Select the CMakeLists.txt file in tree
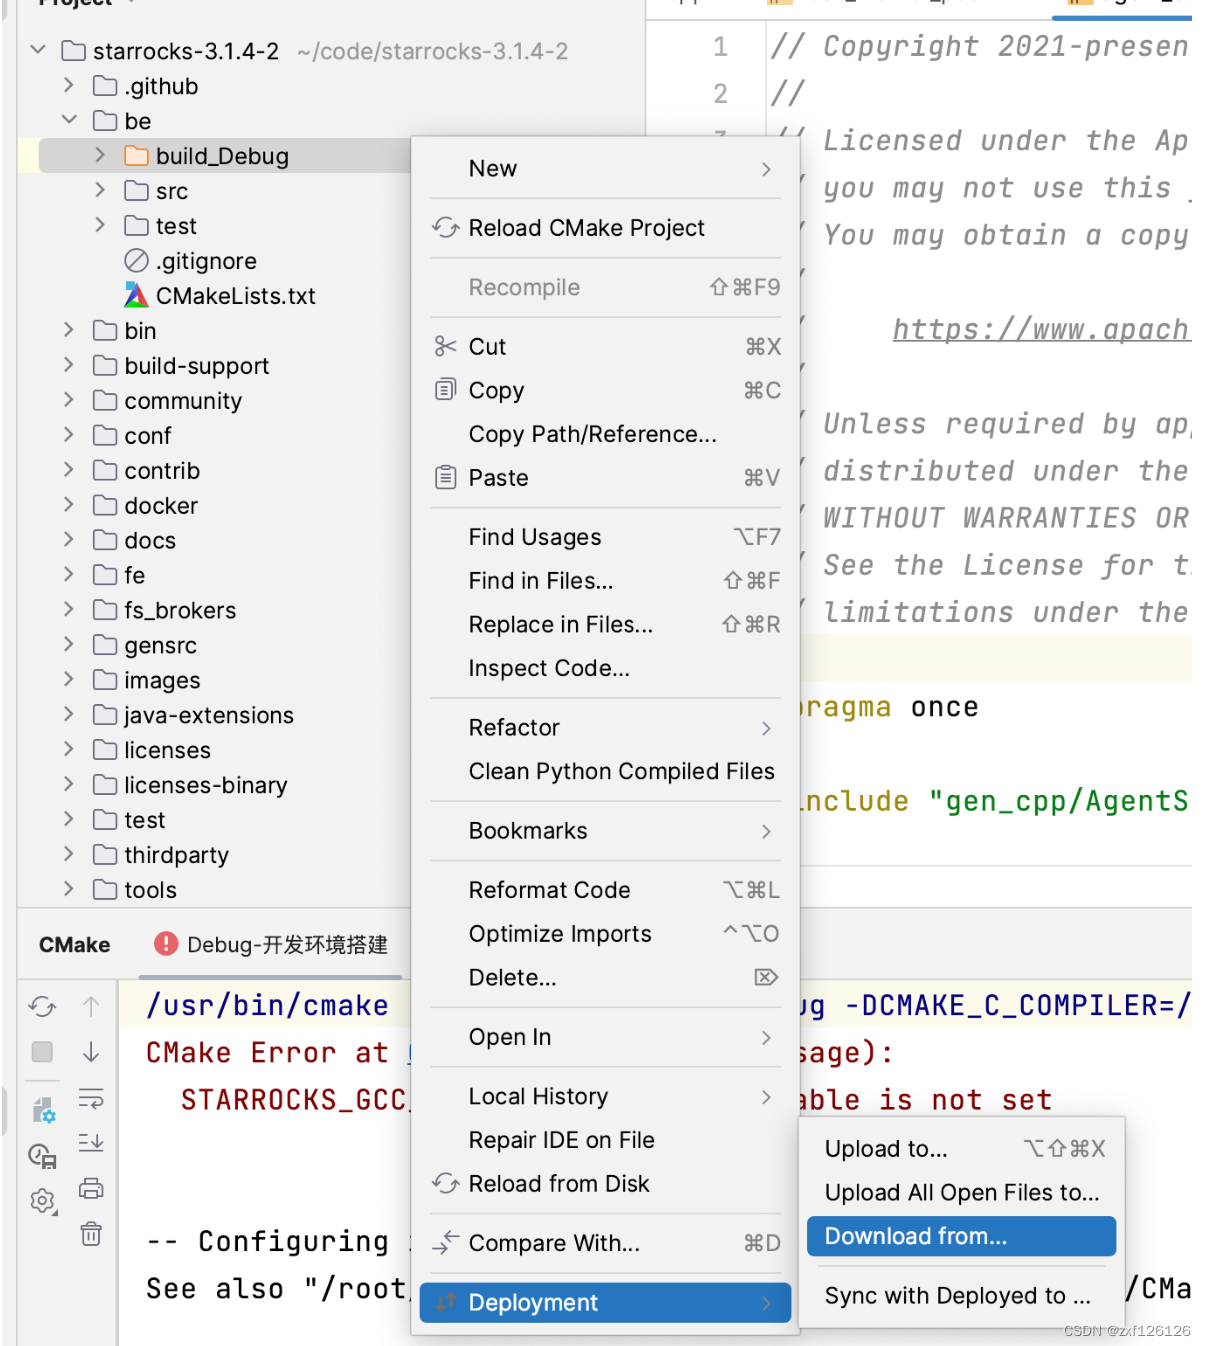Screen dimensions: 1206x1346 pos(235,295)
